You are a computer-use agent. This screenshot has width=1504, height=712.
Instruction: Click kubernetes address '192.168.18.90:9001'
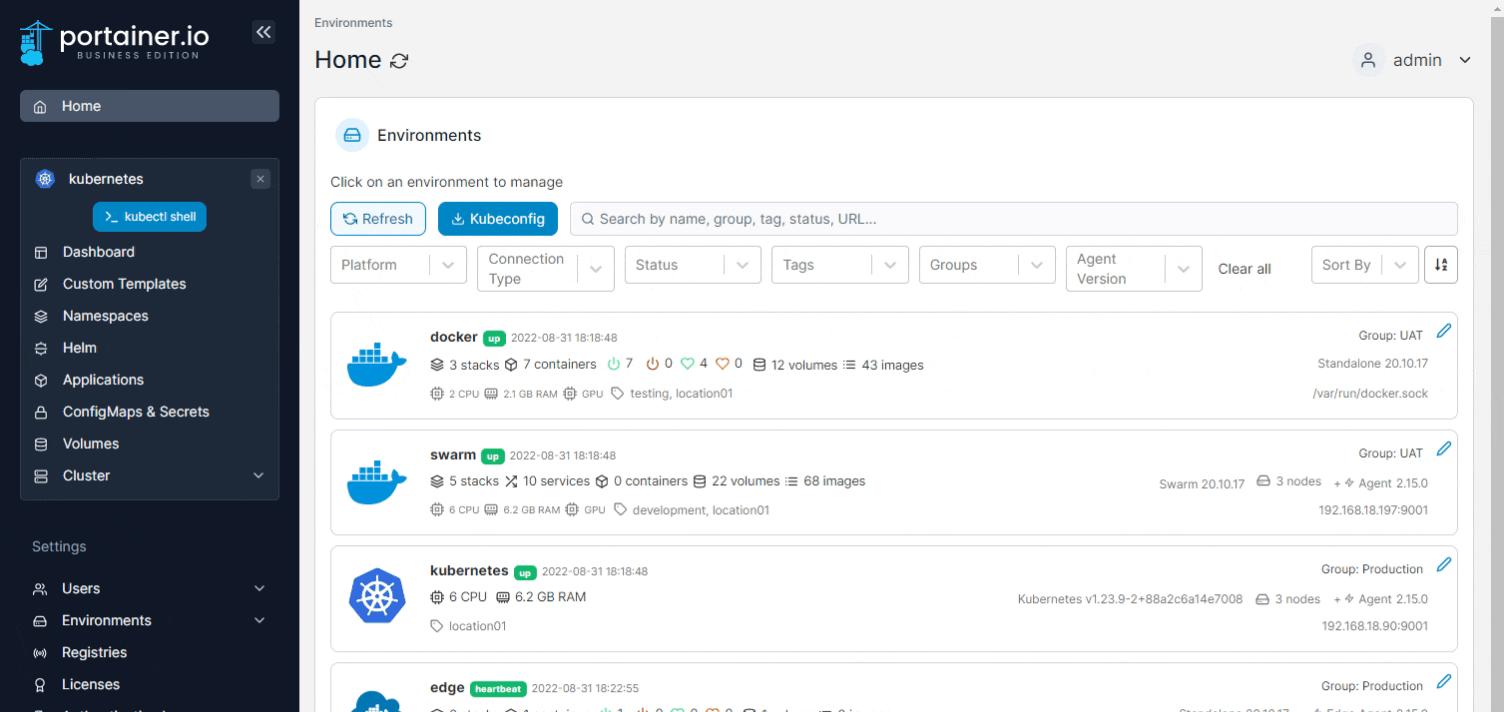pyautogui.click(x=1375, y=627)
